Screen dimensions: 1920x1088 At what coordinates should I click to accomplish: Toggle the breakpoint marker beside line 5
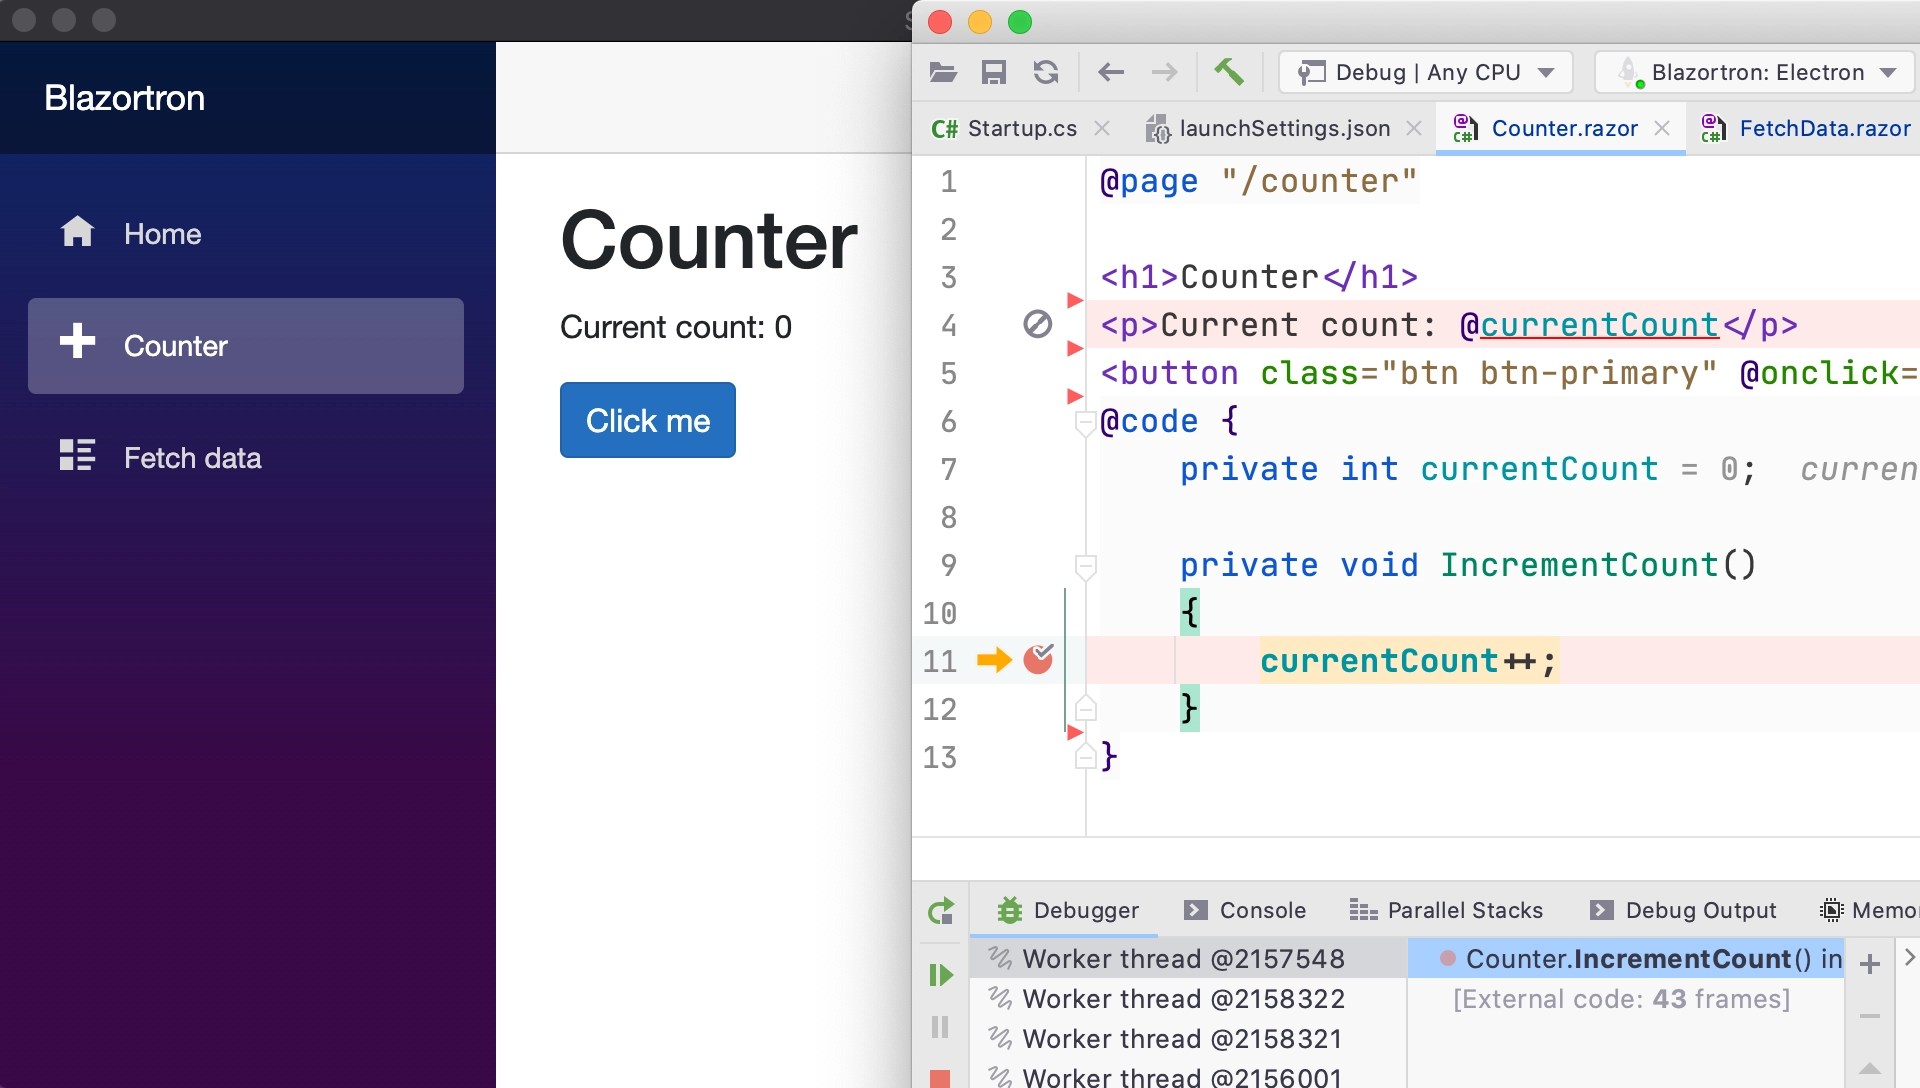point(1075,349)
